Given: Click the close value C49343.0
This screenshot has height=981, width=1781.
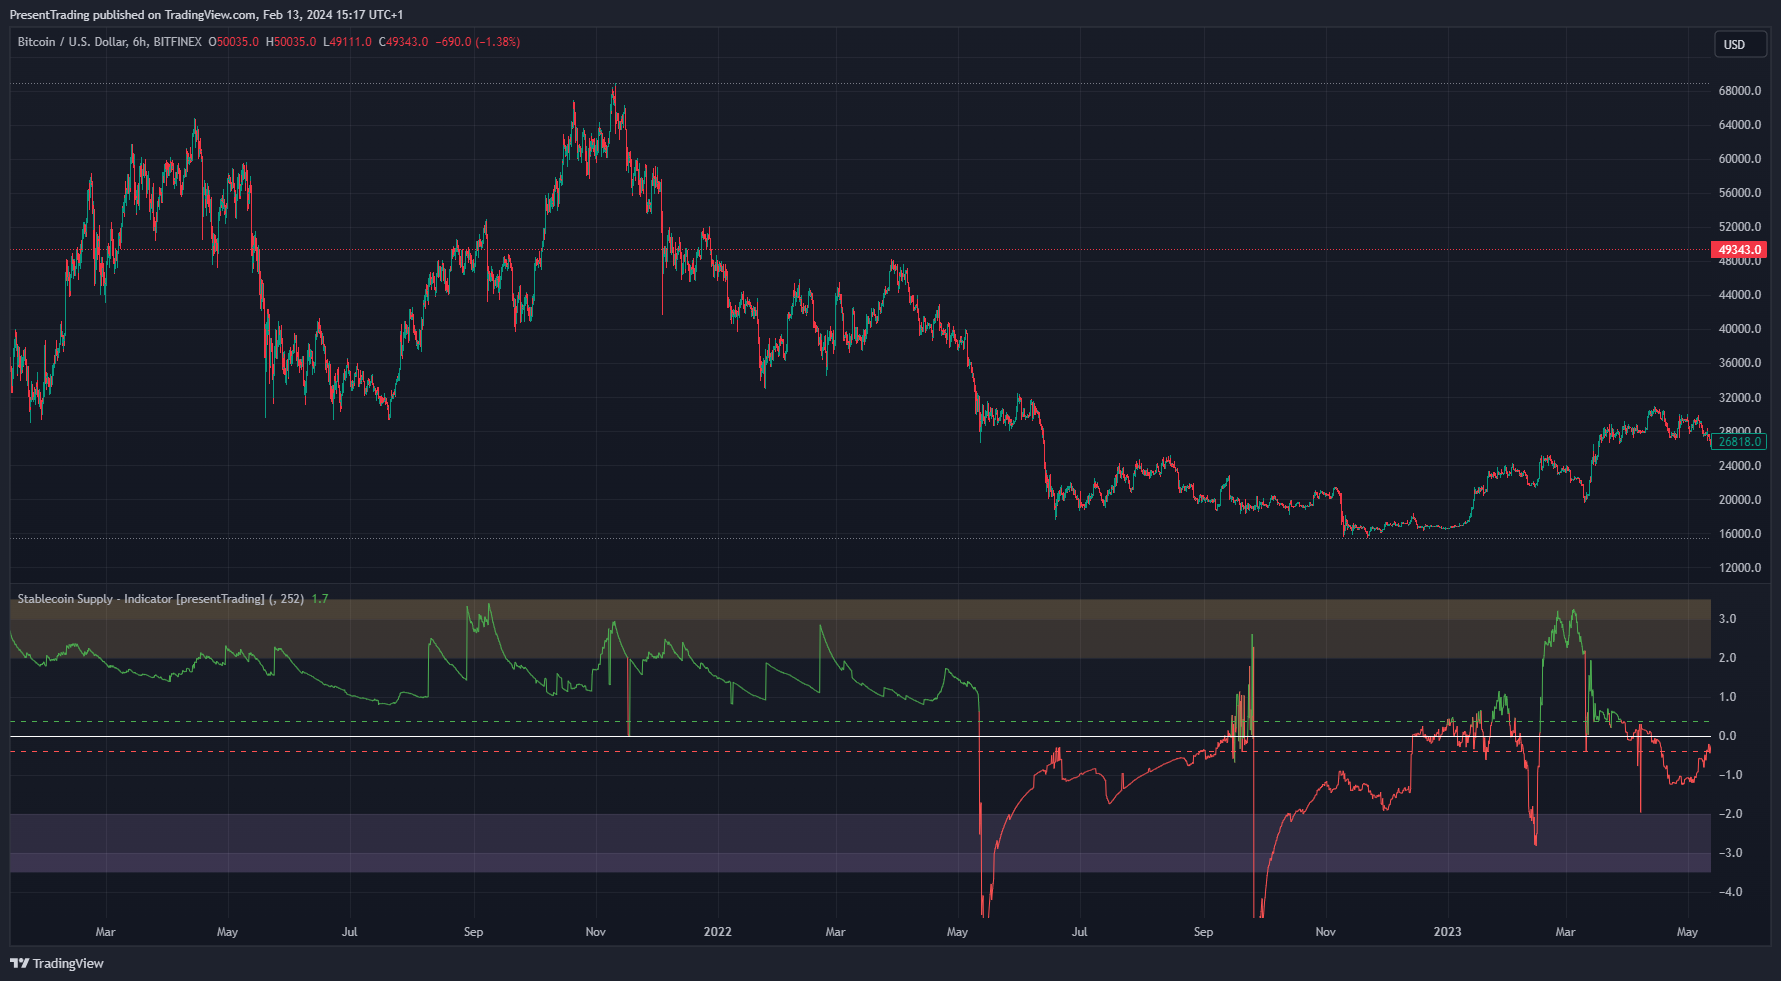Looking at the screenshot, I should click(x=403, y=42).
